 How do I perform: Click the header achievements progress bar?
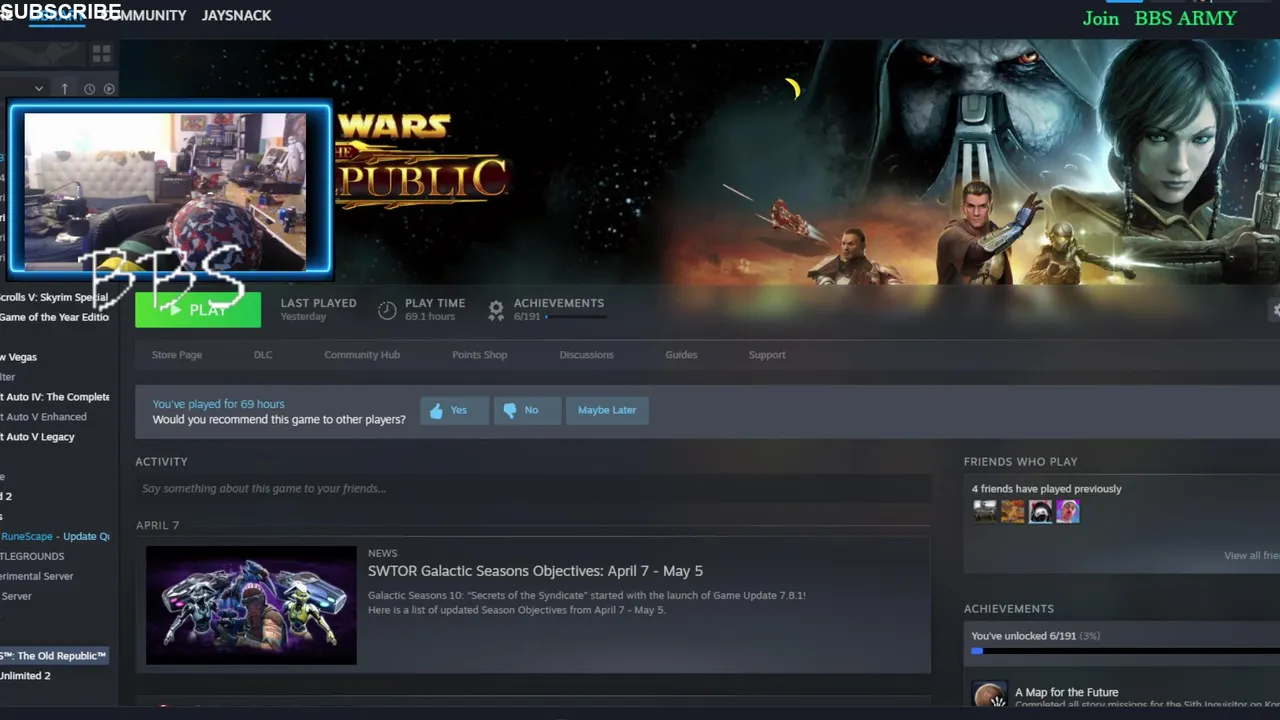[575, 317]
